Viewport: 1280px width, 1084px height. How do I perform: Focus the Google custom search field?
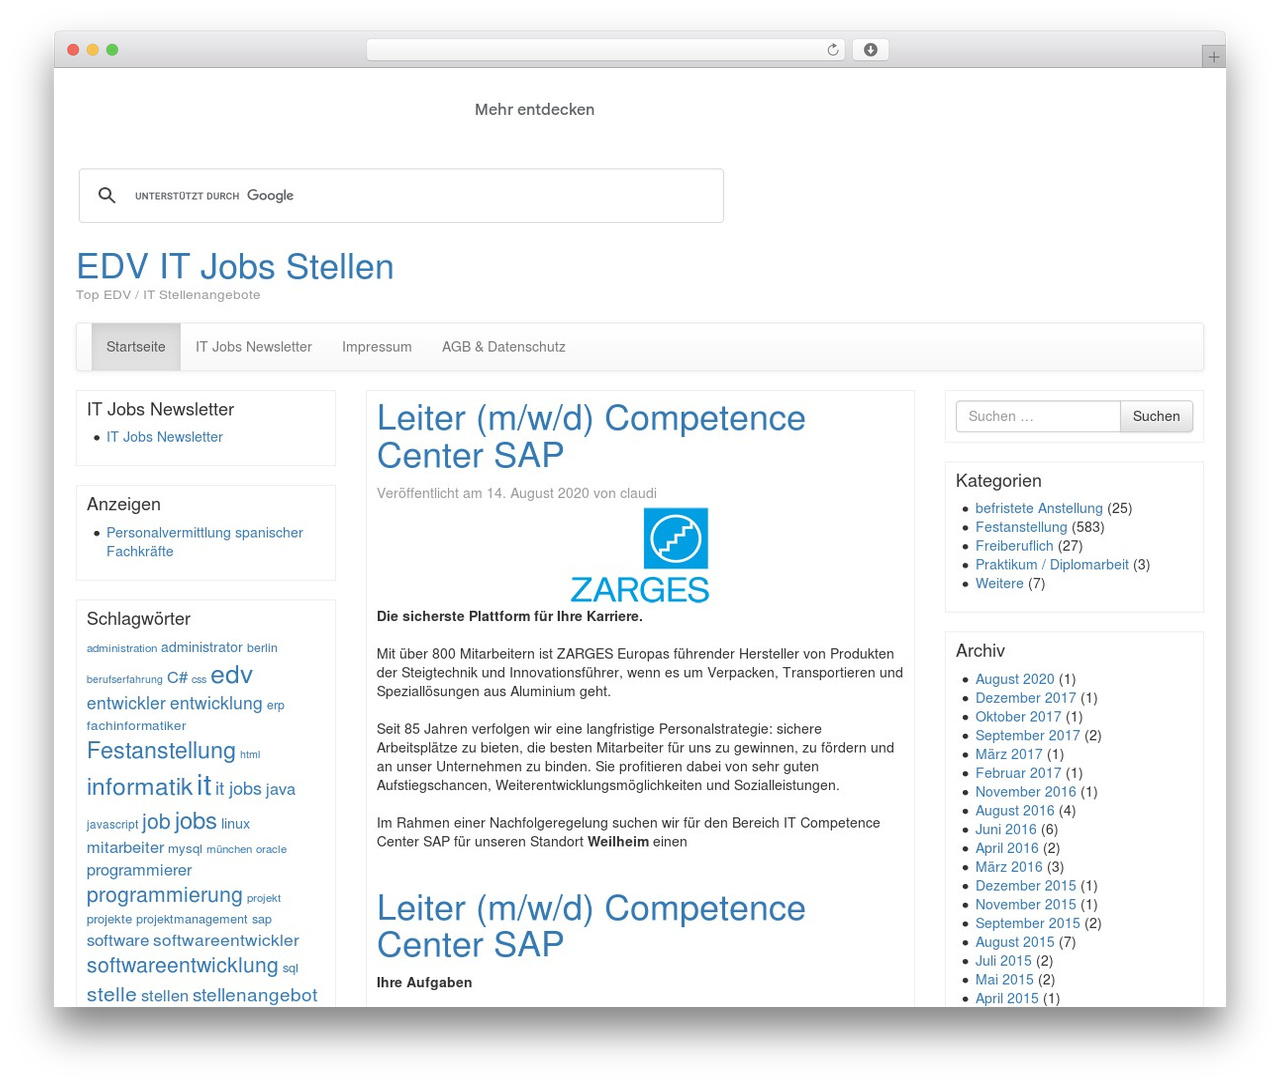click(401, 195)
